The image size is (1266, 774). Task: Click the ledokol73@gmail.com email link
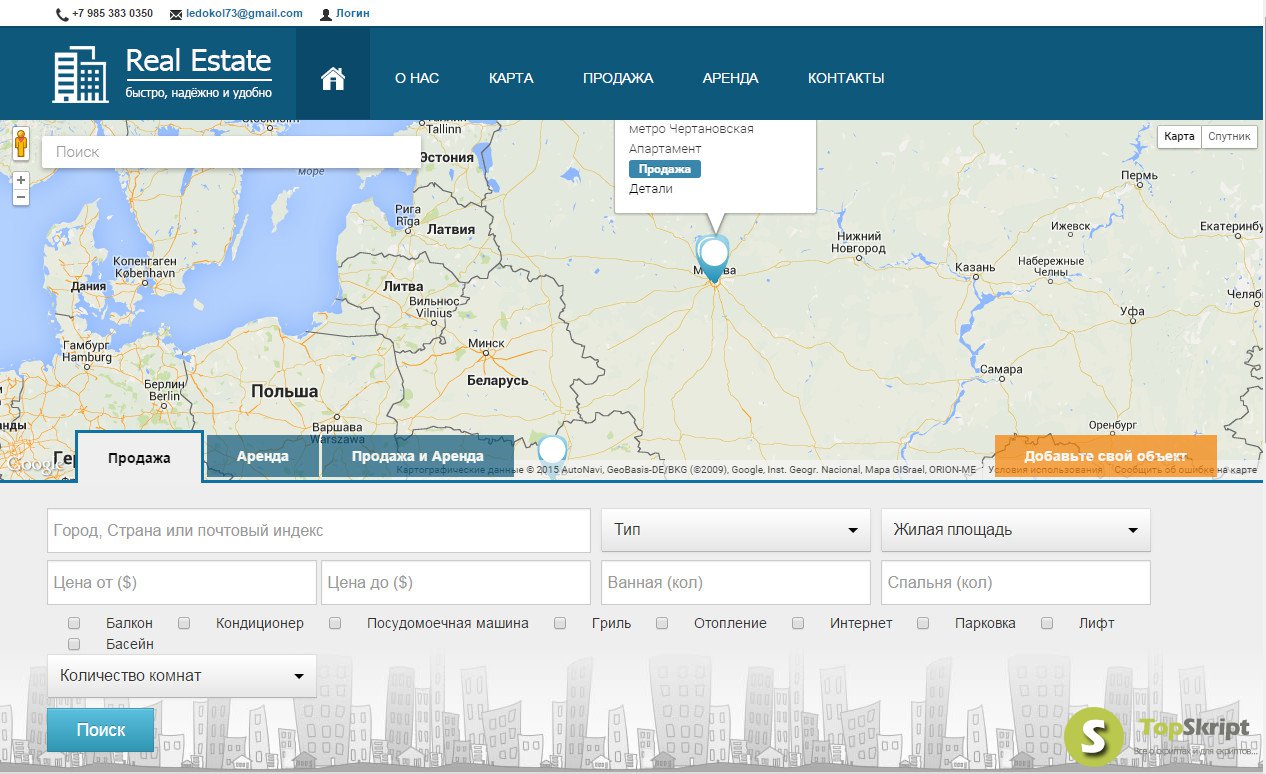244,14
